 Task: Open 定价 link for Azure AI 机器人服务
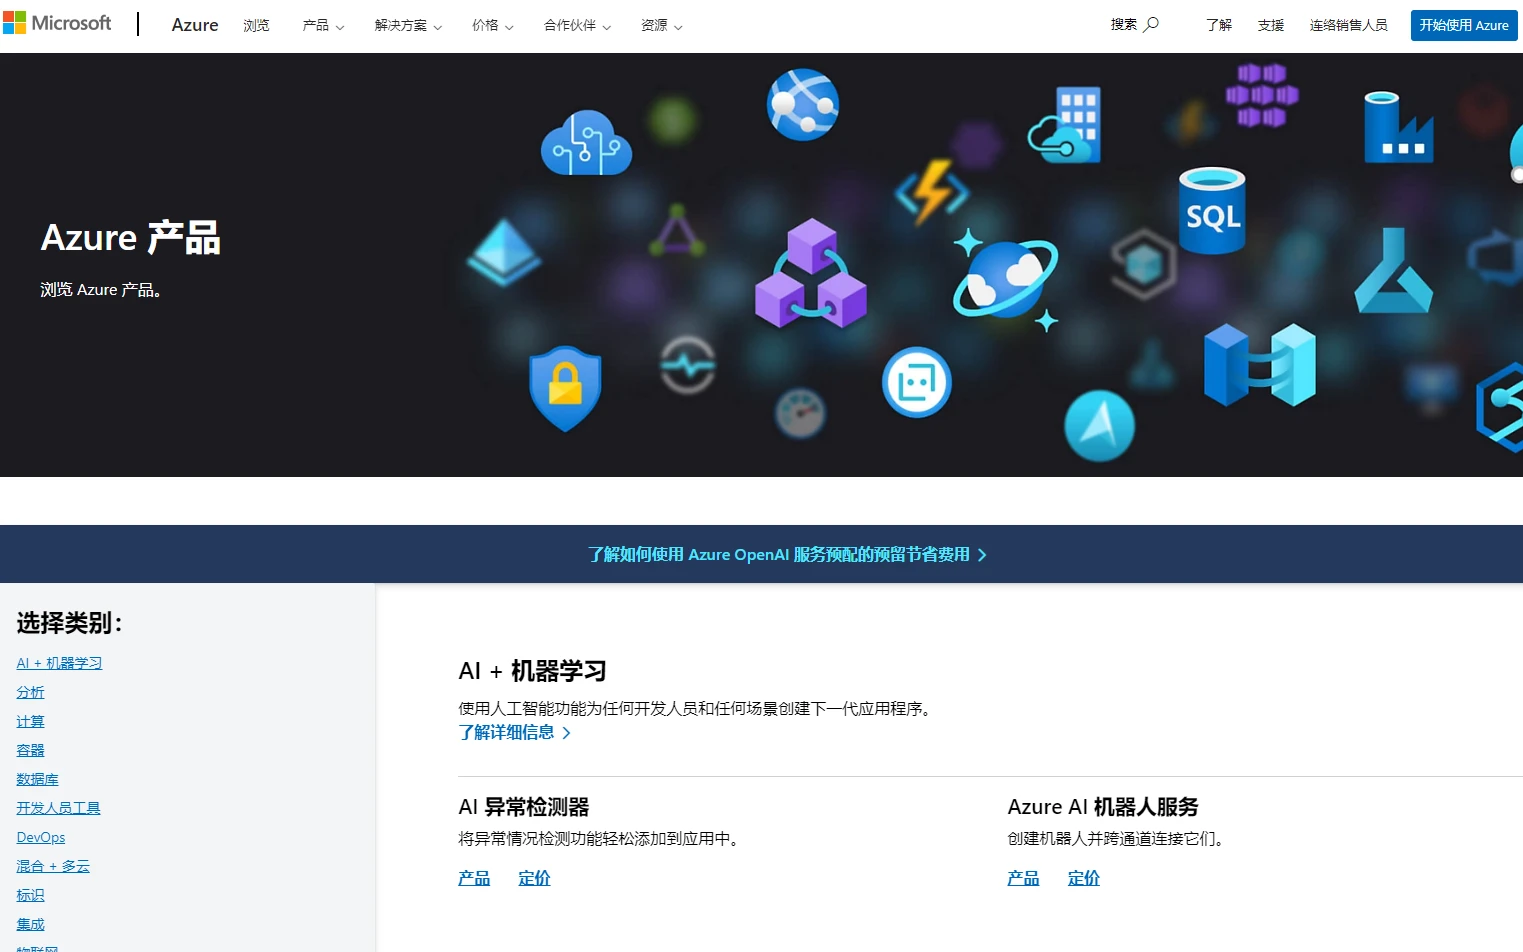pos(1083,878)
